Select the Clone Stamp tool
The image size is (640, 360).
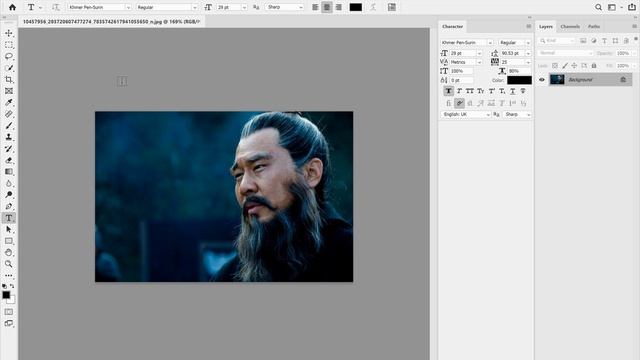pos(9,137)
